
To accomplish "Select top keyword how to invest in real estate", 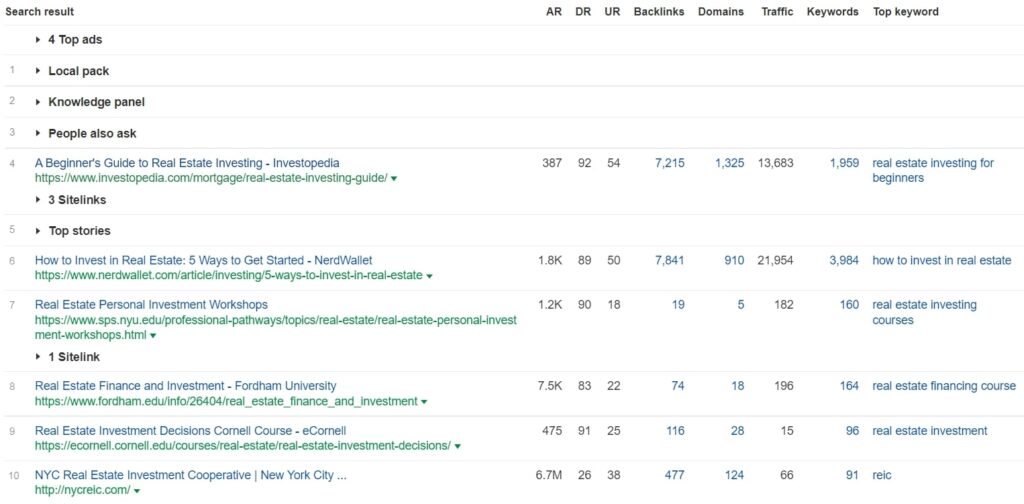I will [x=942, y=260].
